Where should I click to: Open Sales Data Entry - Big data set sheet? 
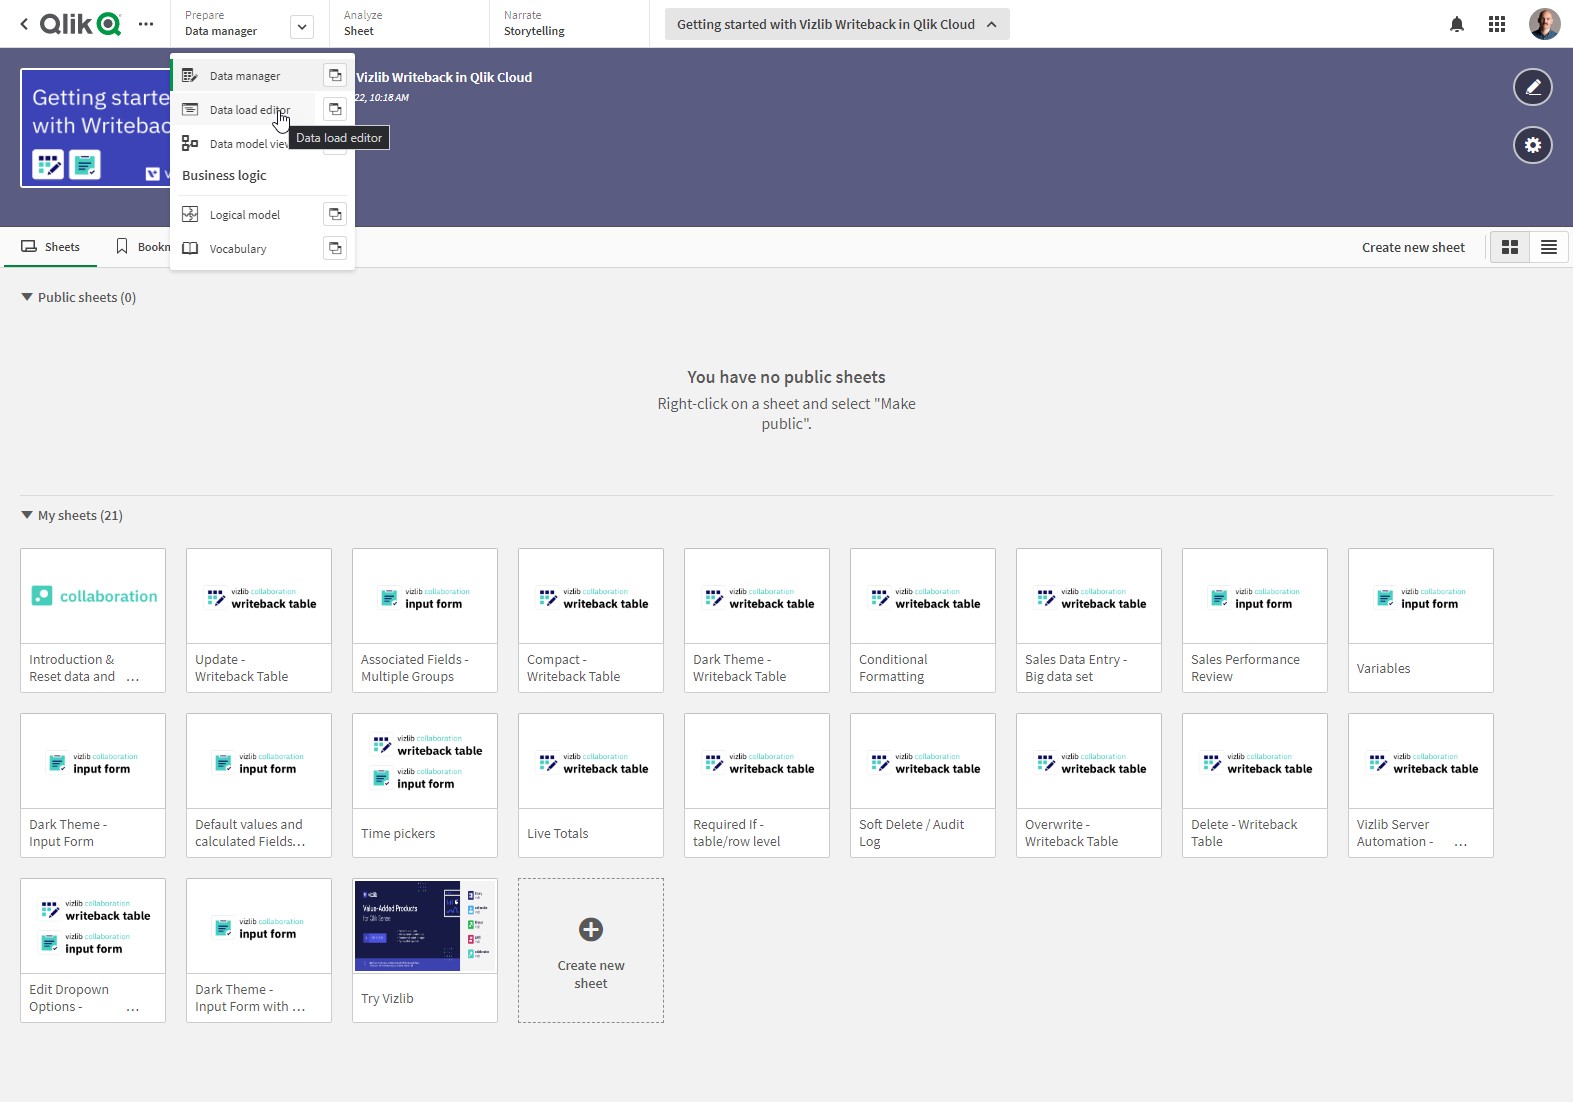[x=1089, y=620]
